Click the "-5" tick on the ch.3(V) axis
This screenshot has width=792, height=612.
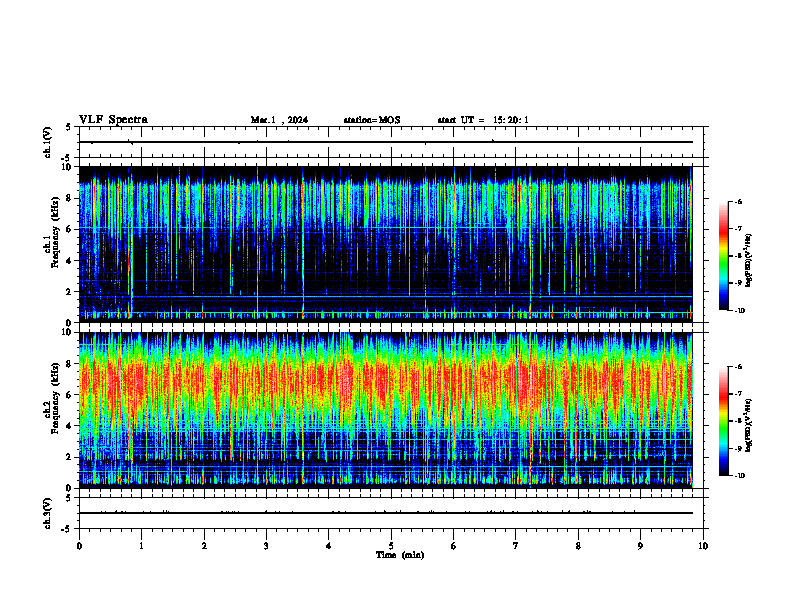(67, 529)
